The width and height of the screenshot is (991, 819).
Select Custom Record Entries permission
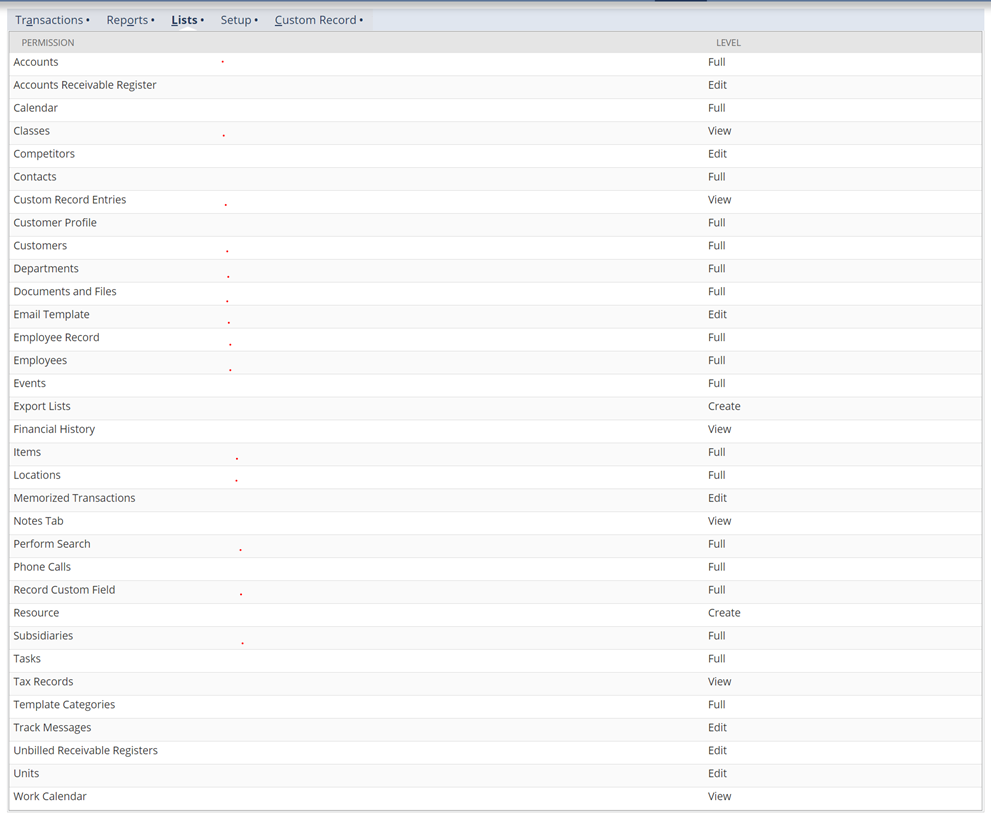70,200
